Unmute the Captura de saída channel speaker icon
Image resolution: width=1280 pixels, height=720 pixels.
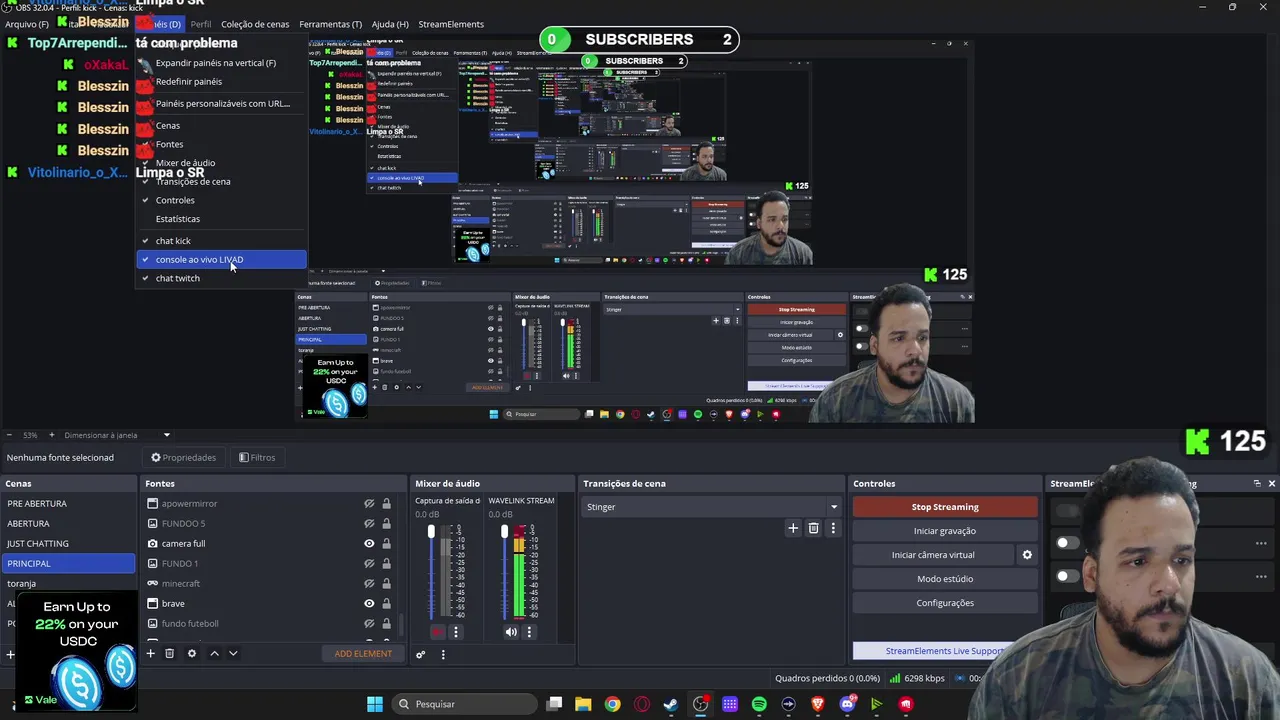pos(437,631)
